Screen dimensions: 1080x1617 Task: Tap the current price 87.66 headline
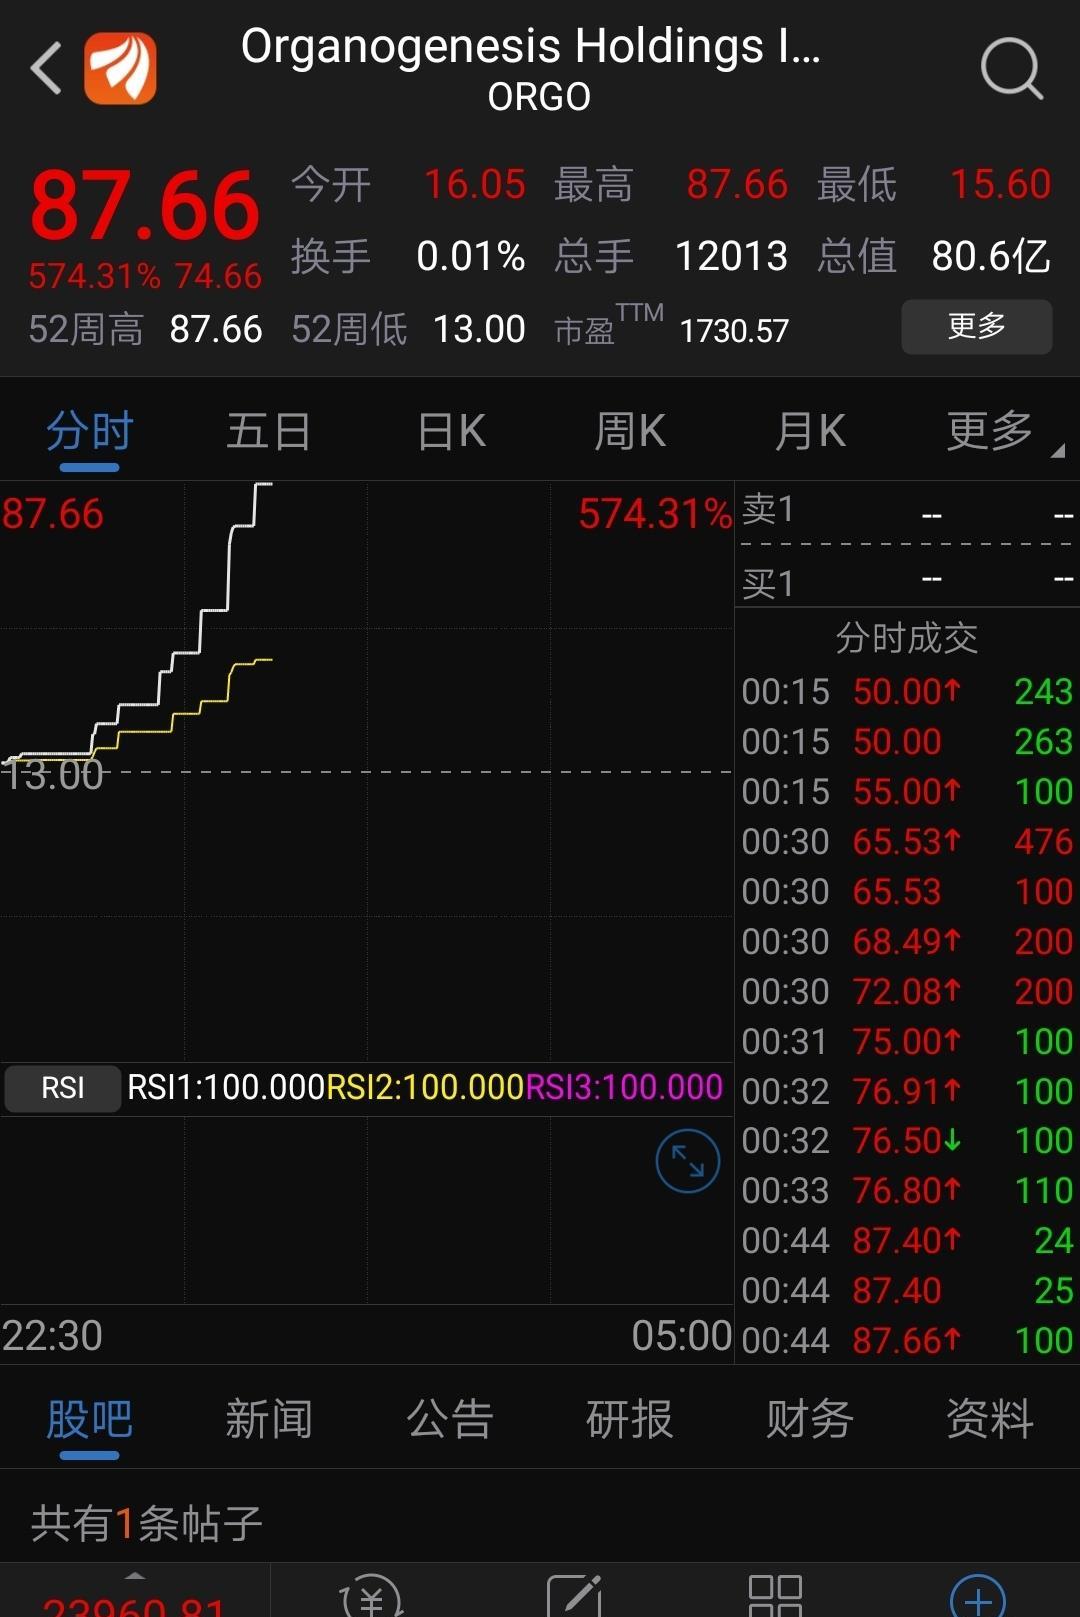click(145, 206)
